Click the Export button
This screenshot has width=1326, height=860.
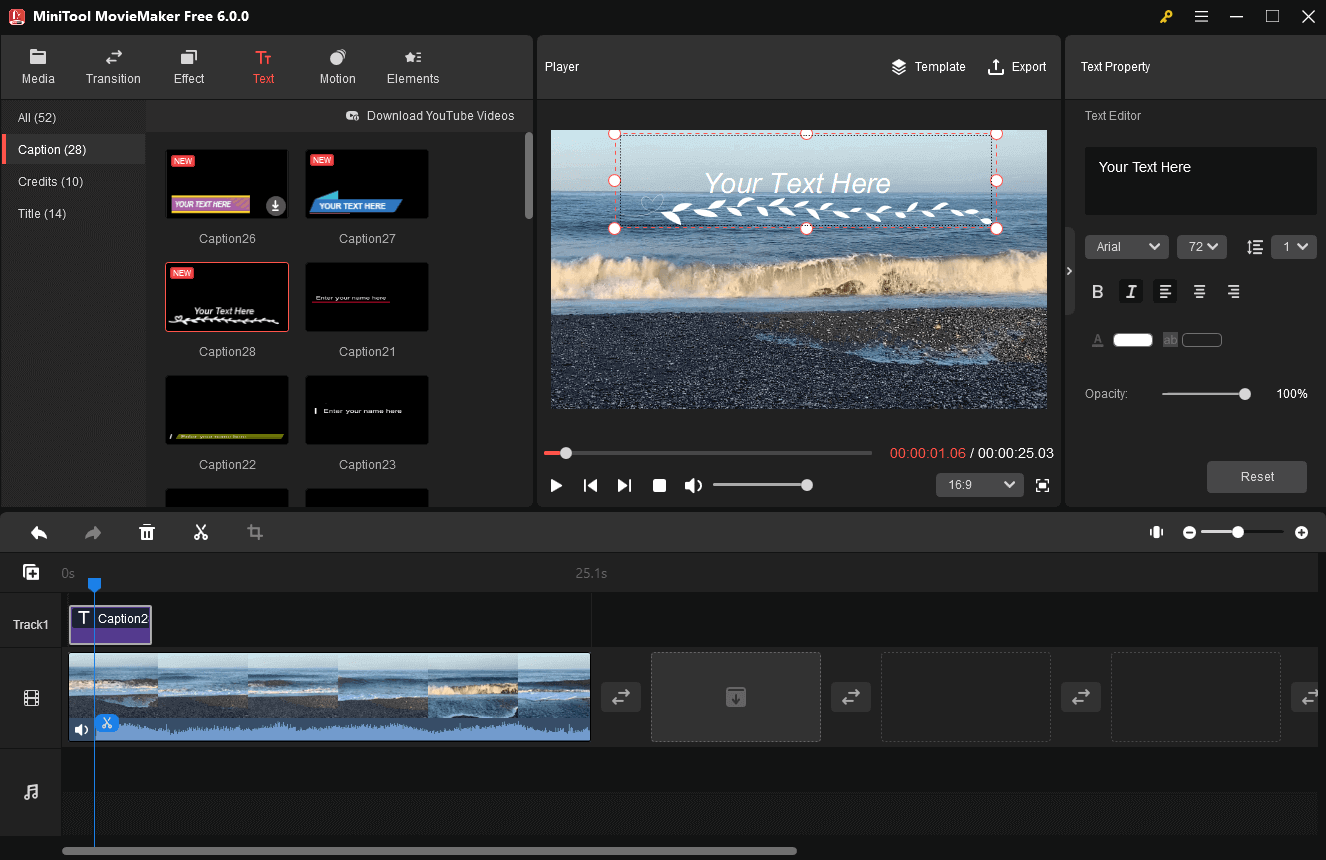[1017, 67]
